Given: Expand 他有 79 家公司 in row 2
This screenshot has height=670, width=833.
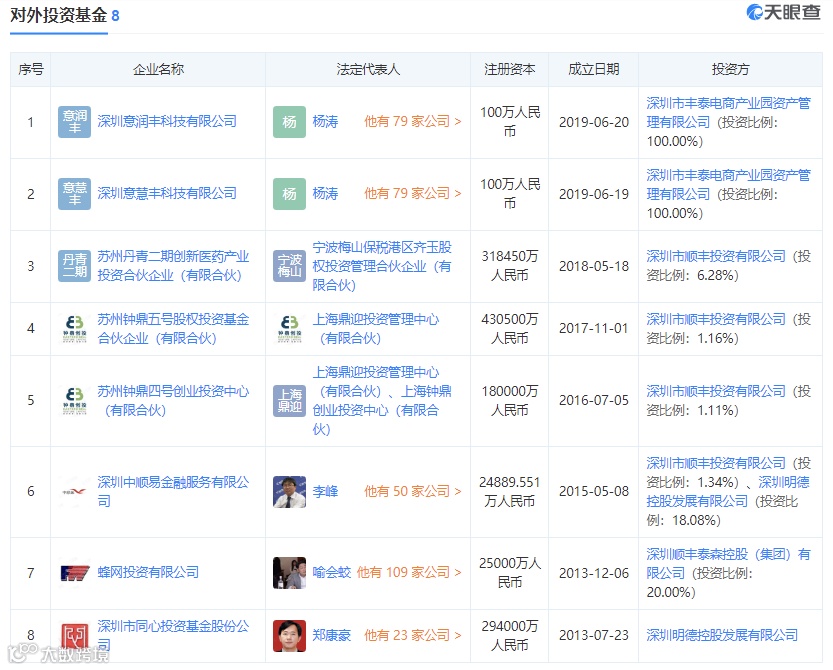Looking at the screenshot, I should tap(412, 193).
